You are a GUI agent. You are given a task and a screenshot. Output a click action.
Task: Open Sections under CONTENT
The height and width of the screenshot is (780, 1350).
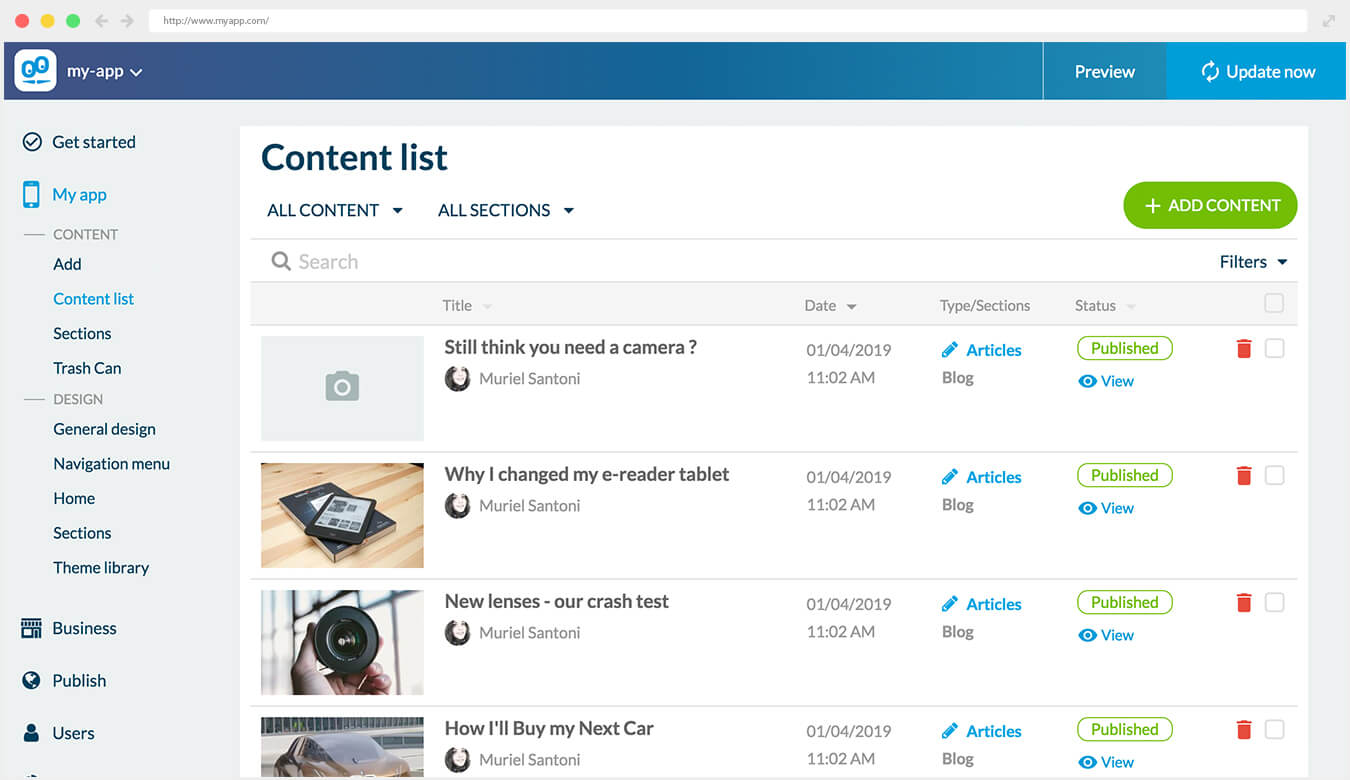click(x=82, y=333)
